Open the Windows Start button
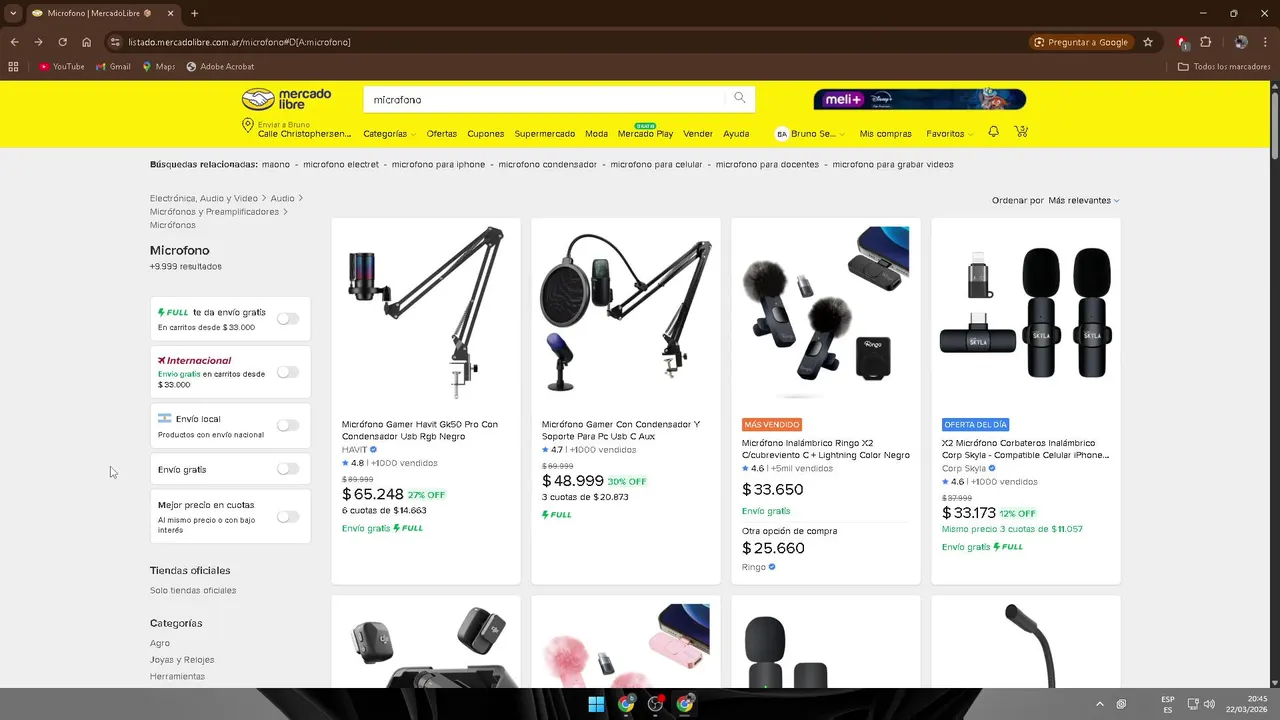This screenshot has height=720, width=1280. 596,704
